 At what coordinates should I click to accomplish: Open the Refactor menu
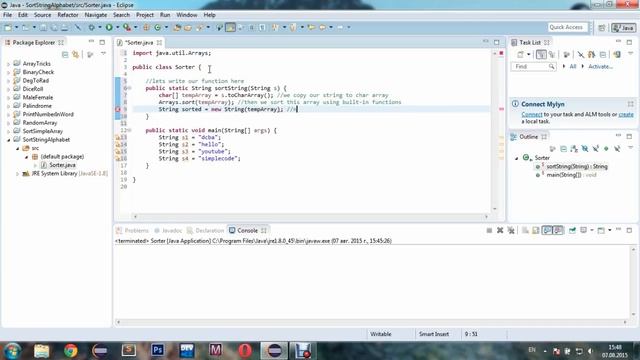(68, 15)
